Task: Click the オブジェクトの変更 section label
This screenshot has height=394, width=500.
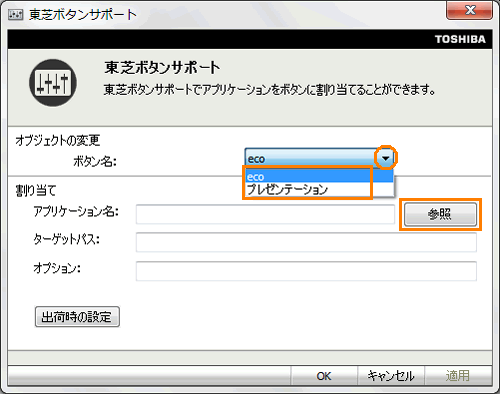Action: (57, 140)
